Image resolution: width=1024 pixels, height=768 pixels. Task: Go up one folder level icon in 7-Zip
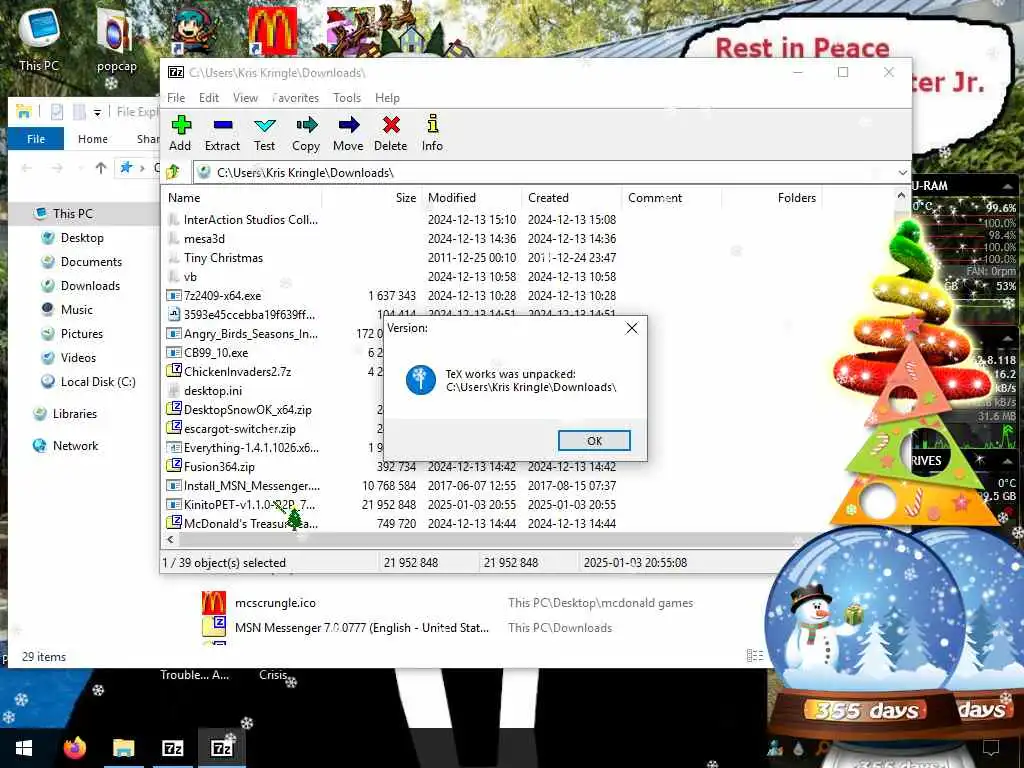pos(174,172)
